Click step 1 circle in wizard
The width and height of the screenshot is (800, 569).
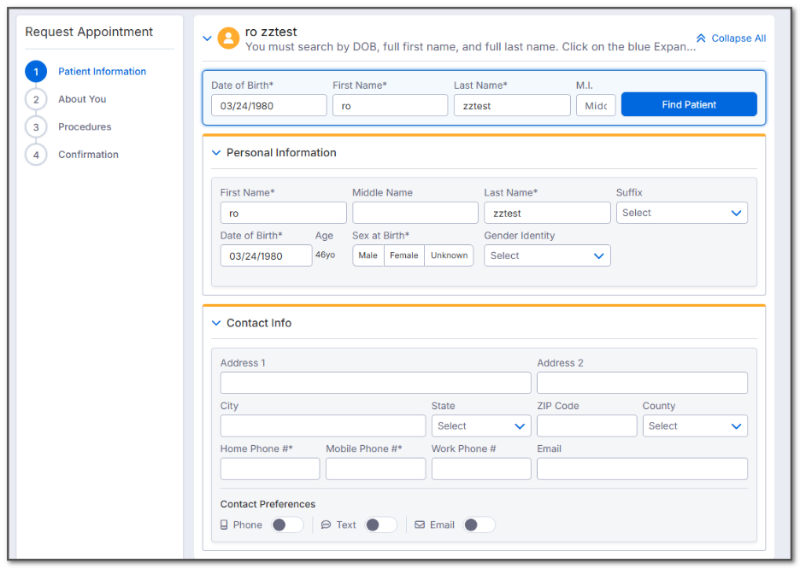pos(36,71)
